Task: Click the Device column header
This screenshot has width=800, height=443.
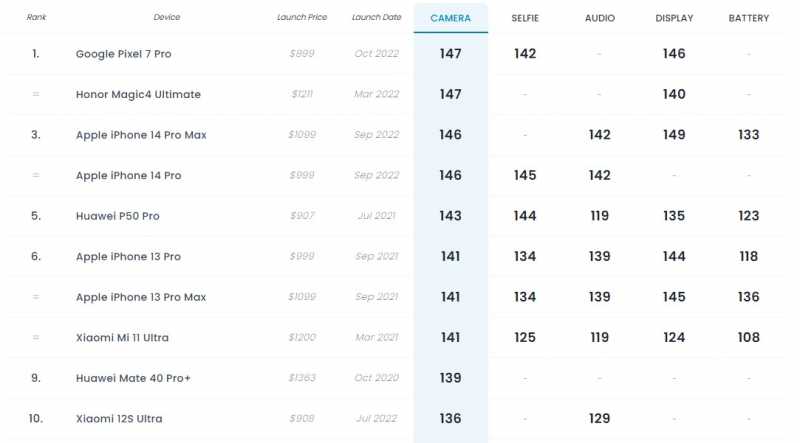Action: (x=167, y=17)
